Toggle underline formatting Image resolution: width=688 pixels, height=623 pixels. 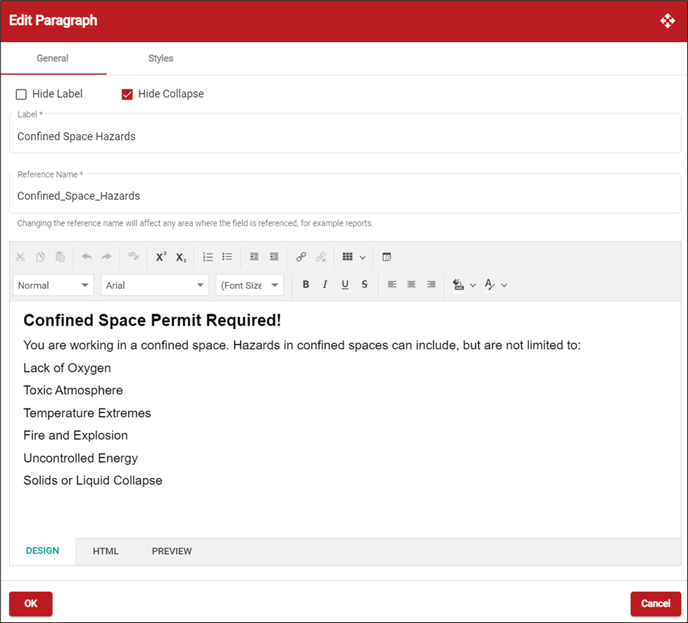345,284
